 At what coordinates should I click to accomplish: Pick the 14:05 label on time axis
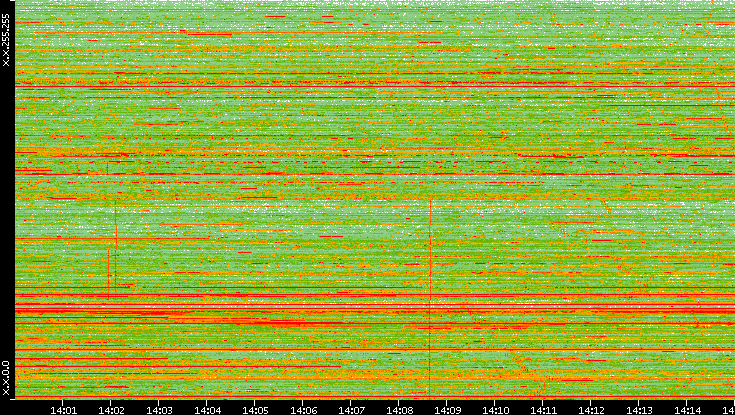[x=255, y=411]
